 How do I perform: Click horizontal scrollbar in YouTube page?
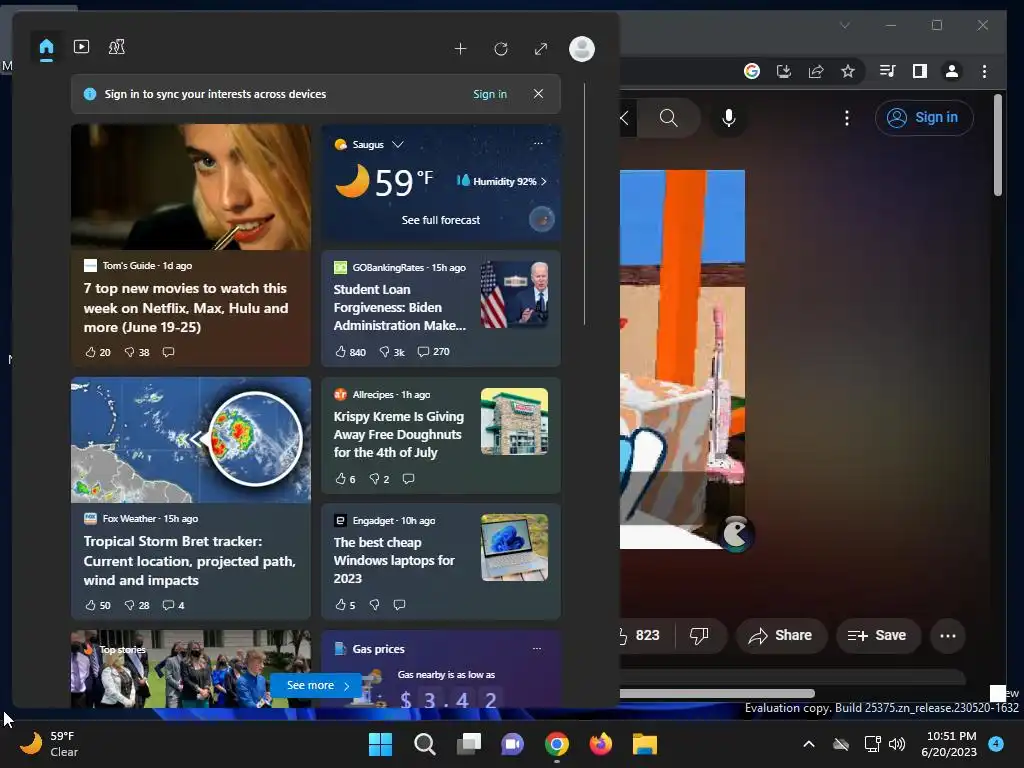click(717, 693)
